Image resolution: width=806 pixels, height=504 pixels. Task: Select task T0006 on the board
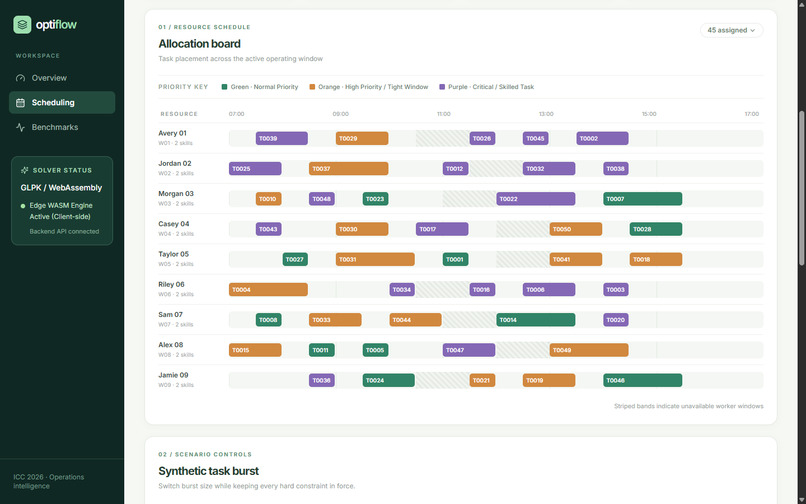click(x=549, y=290)
